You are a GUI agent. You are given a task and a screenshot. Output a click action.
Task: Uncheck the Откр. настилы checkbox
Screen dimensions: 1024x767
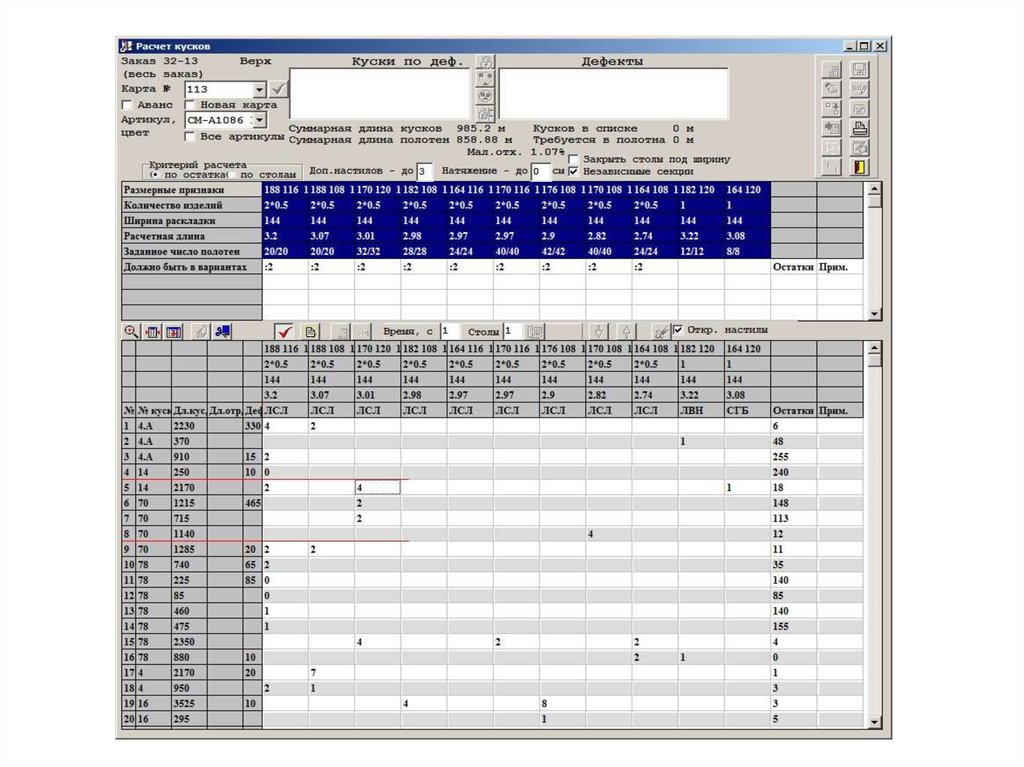[679, 330]
